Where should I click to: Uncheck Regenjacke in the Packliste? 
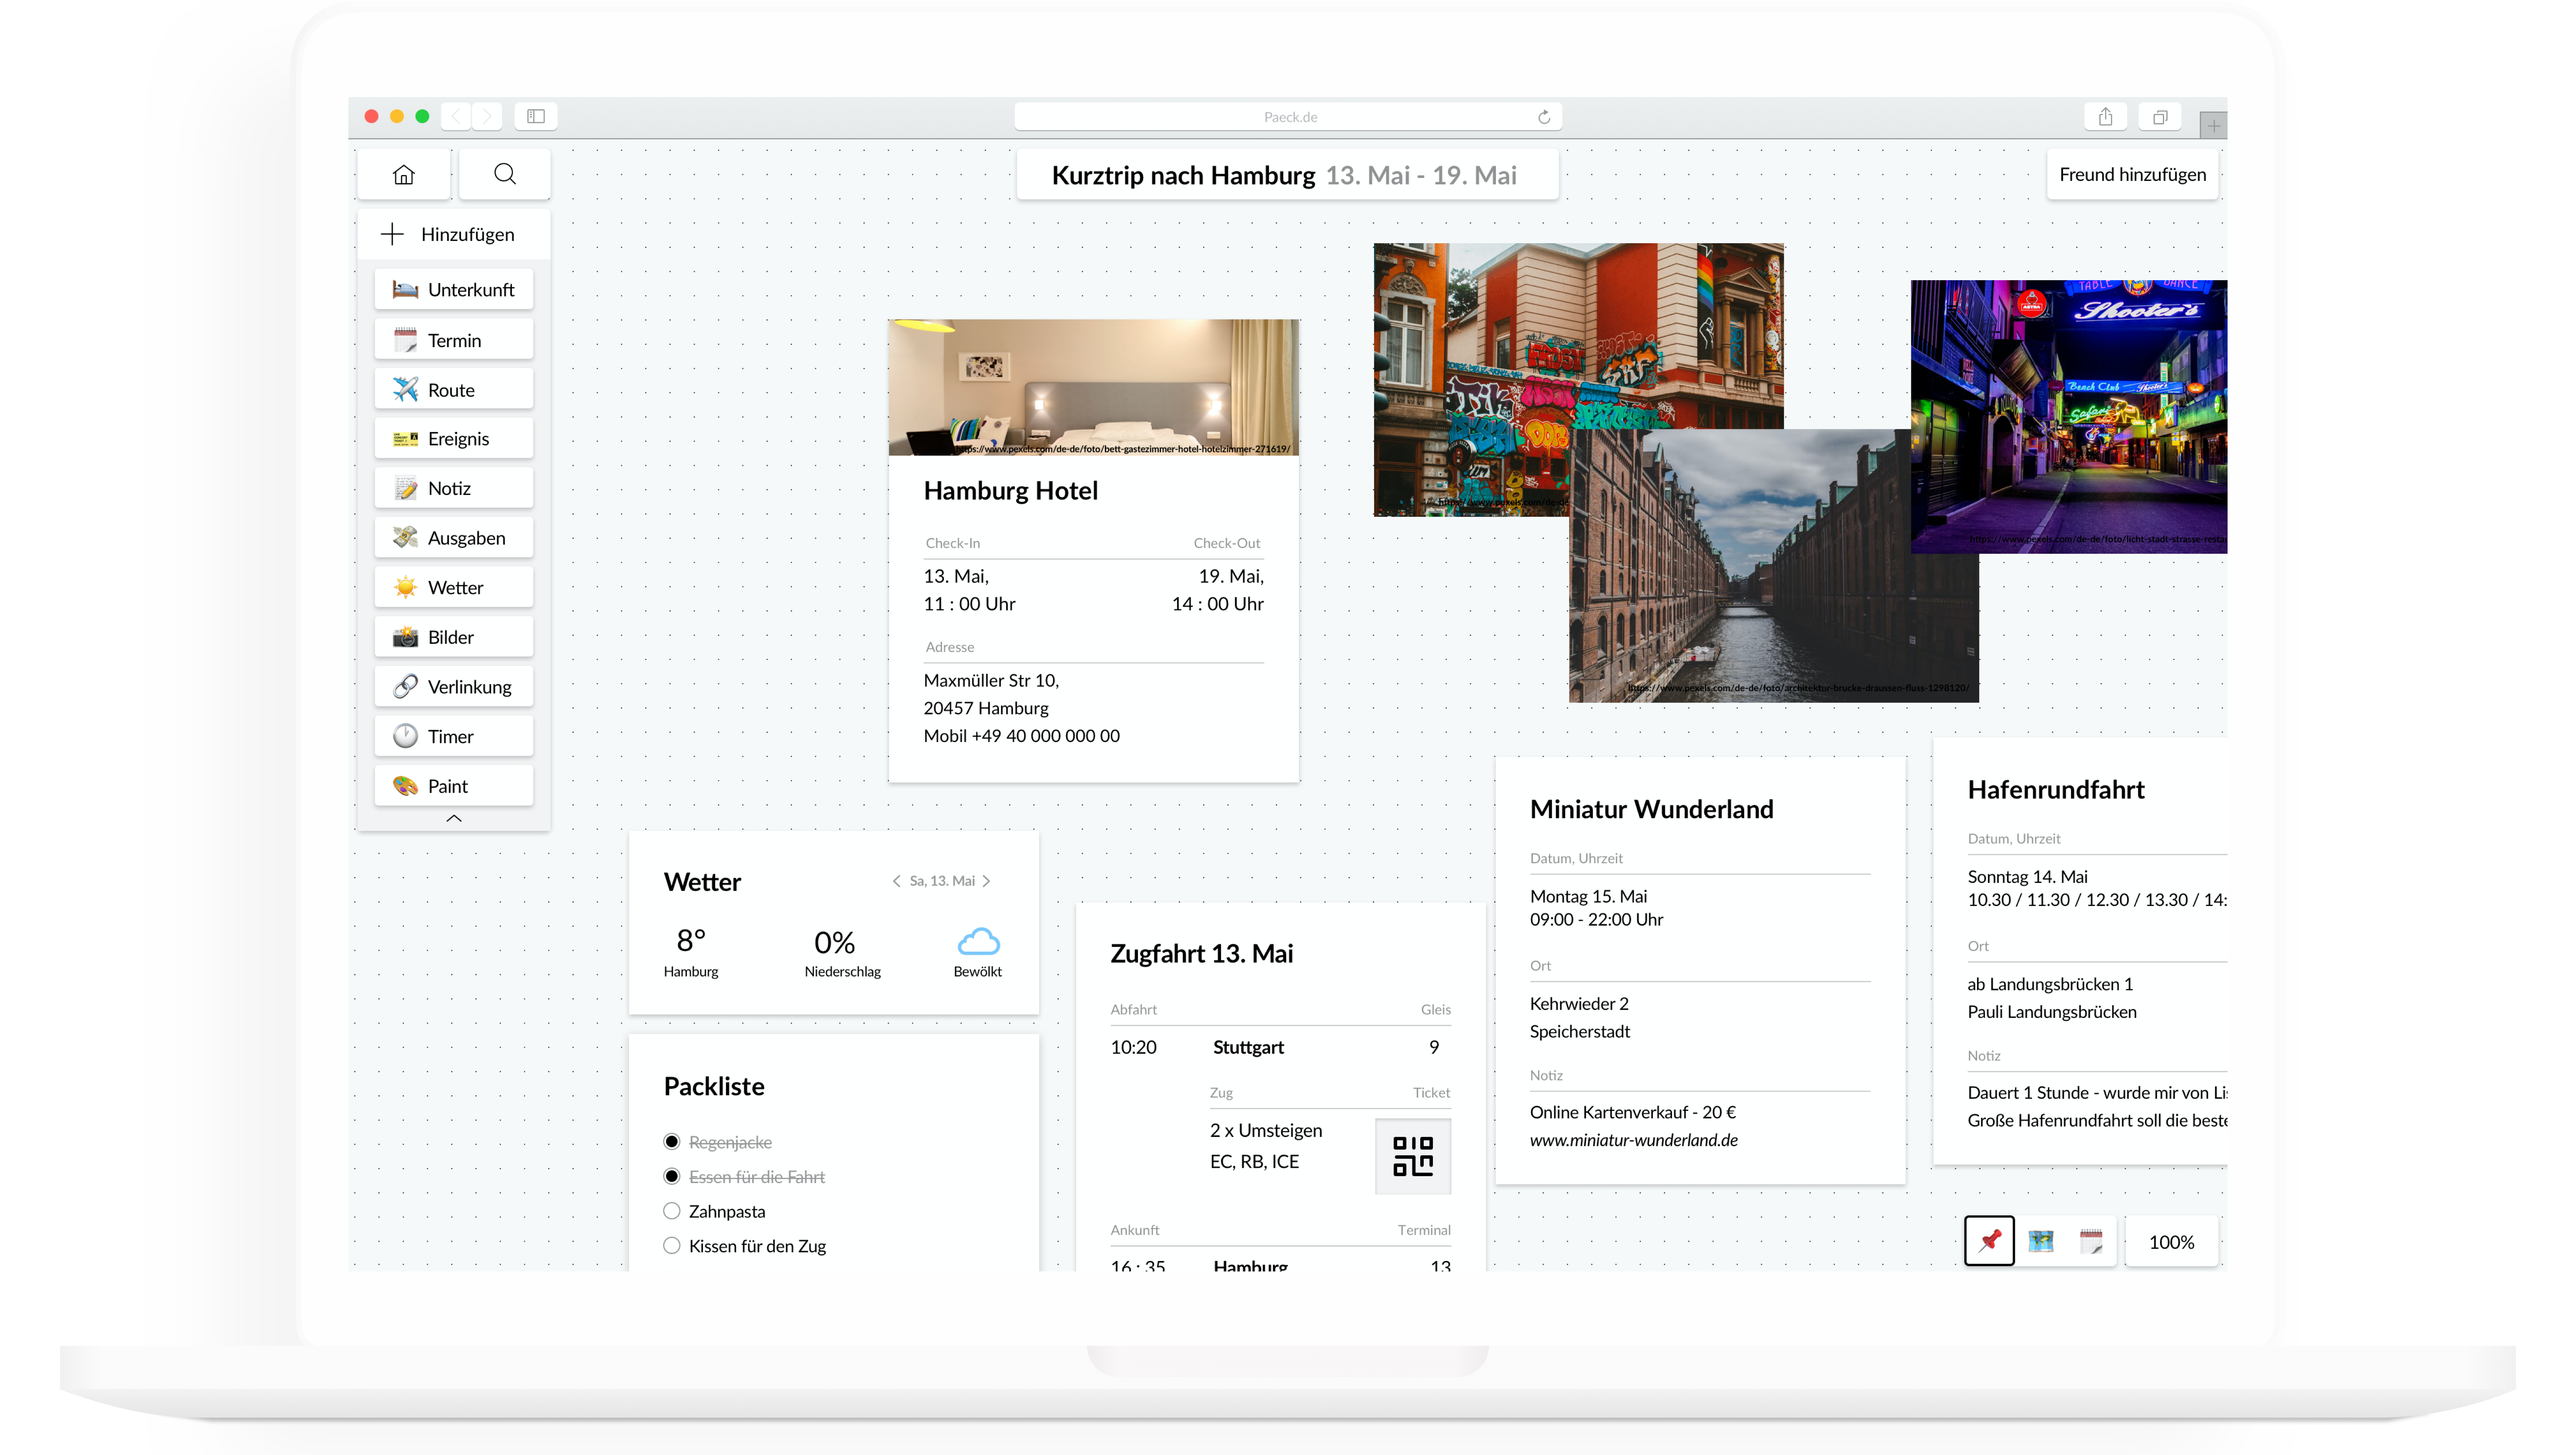(x=672, y=1142)
